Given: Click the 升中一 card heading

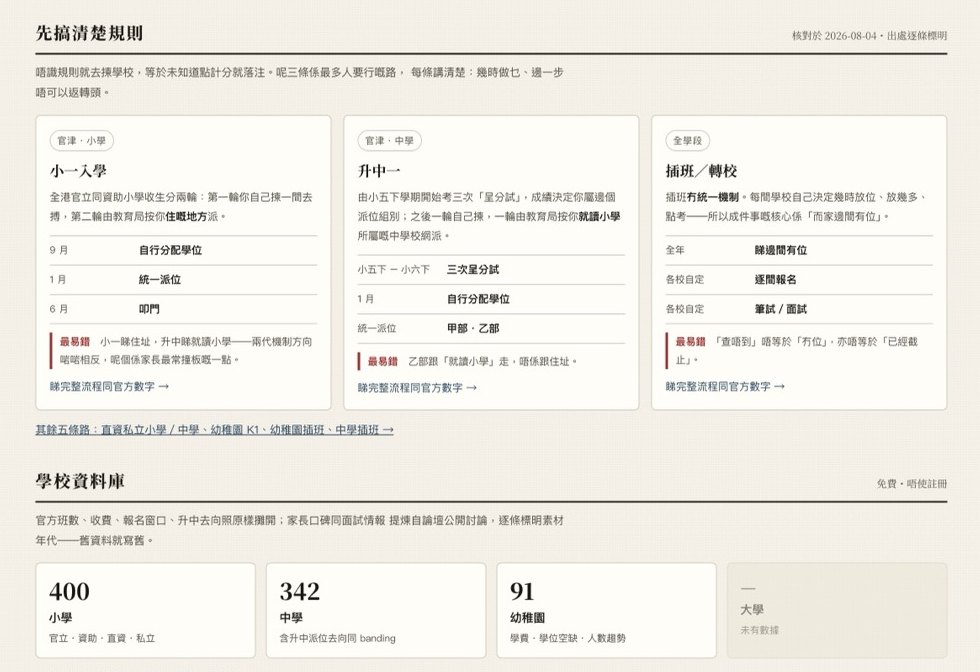Looking at the screenshot, I should coord(379,171).
